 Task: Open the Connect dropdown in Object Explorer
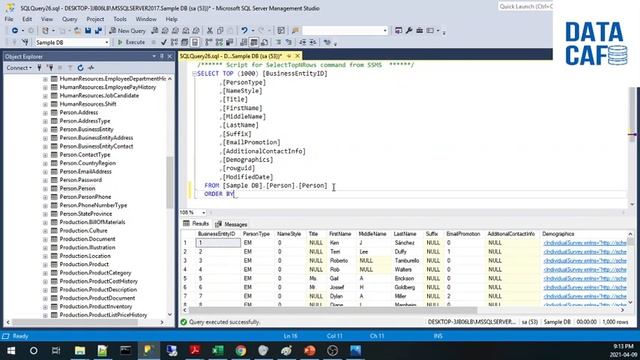[19, 68]
